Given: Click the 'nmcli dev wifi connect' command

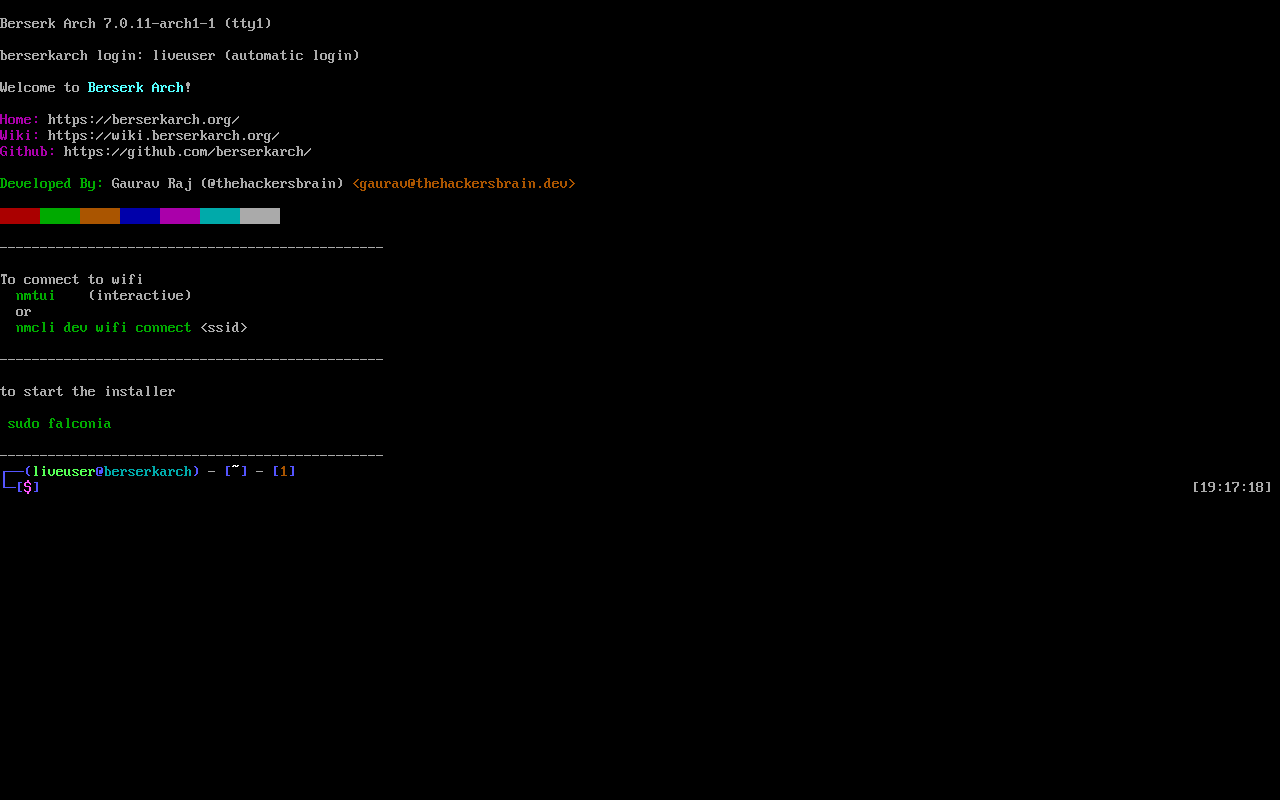Looking at the screenshot, I should point(104,328).
